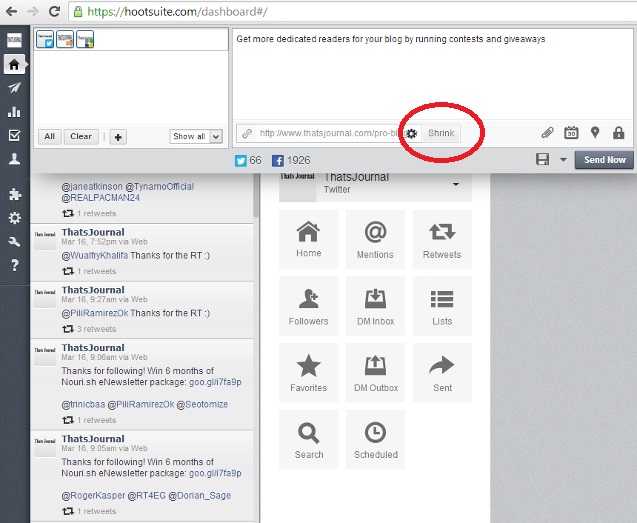Open the @janeatkinson mention link
Screen dimensions: 637x523
pos(92,187)
